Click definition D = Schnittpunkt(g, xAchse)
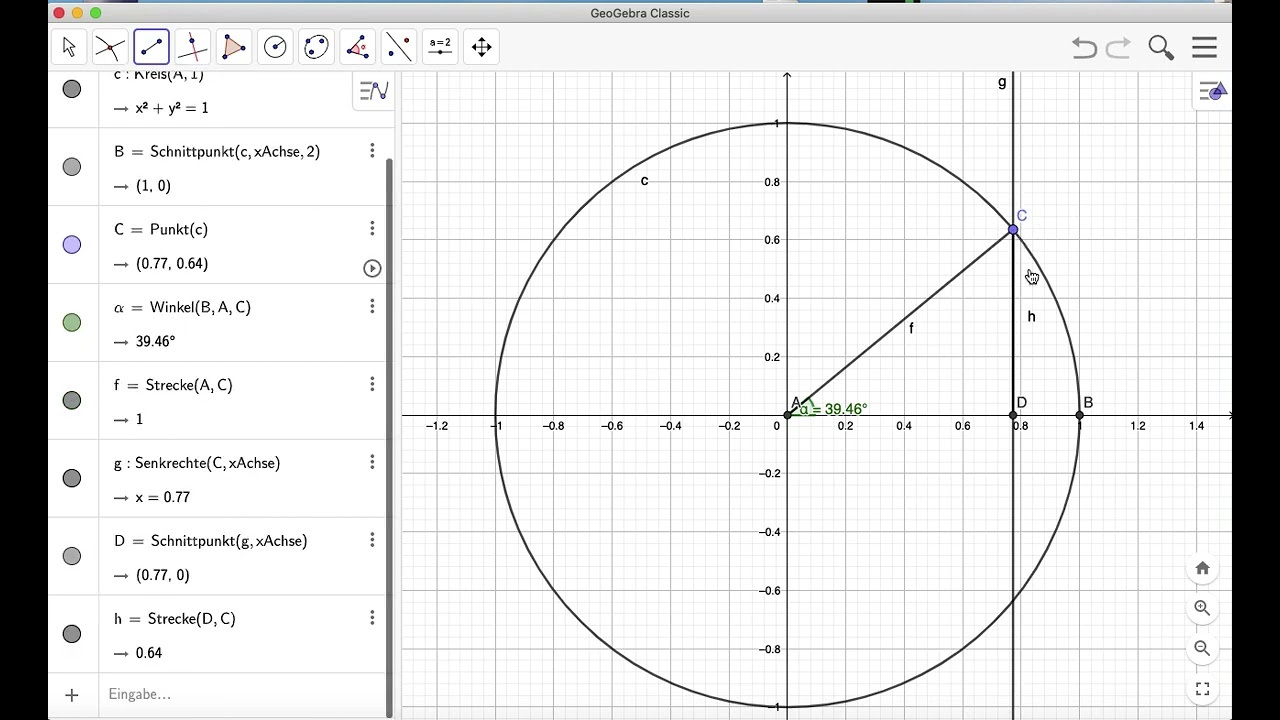 (211, 541)
